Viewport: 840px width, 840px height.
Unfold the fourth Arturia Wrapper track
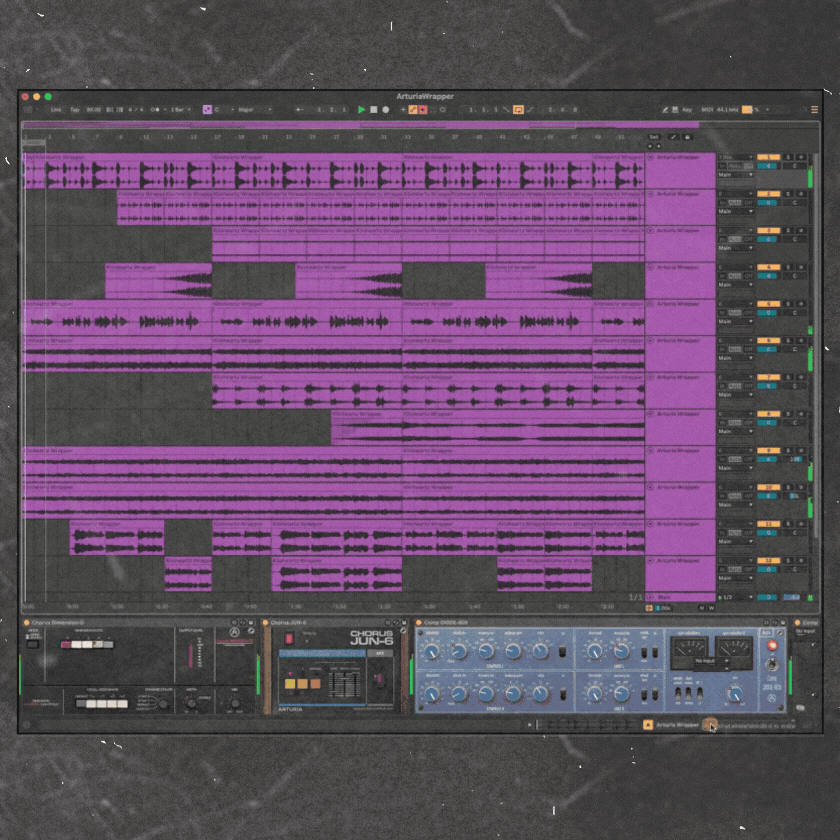click(x=651, y=267)
